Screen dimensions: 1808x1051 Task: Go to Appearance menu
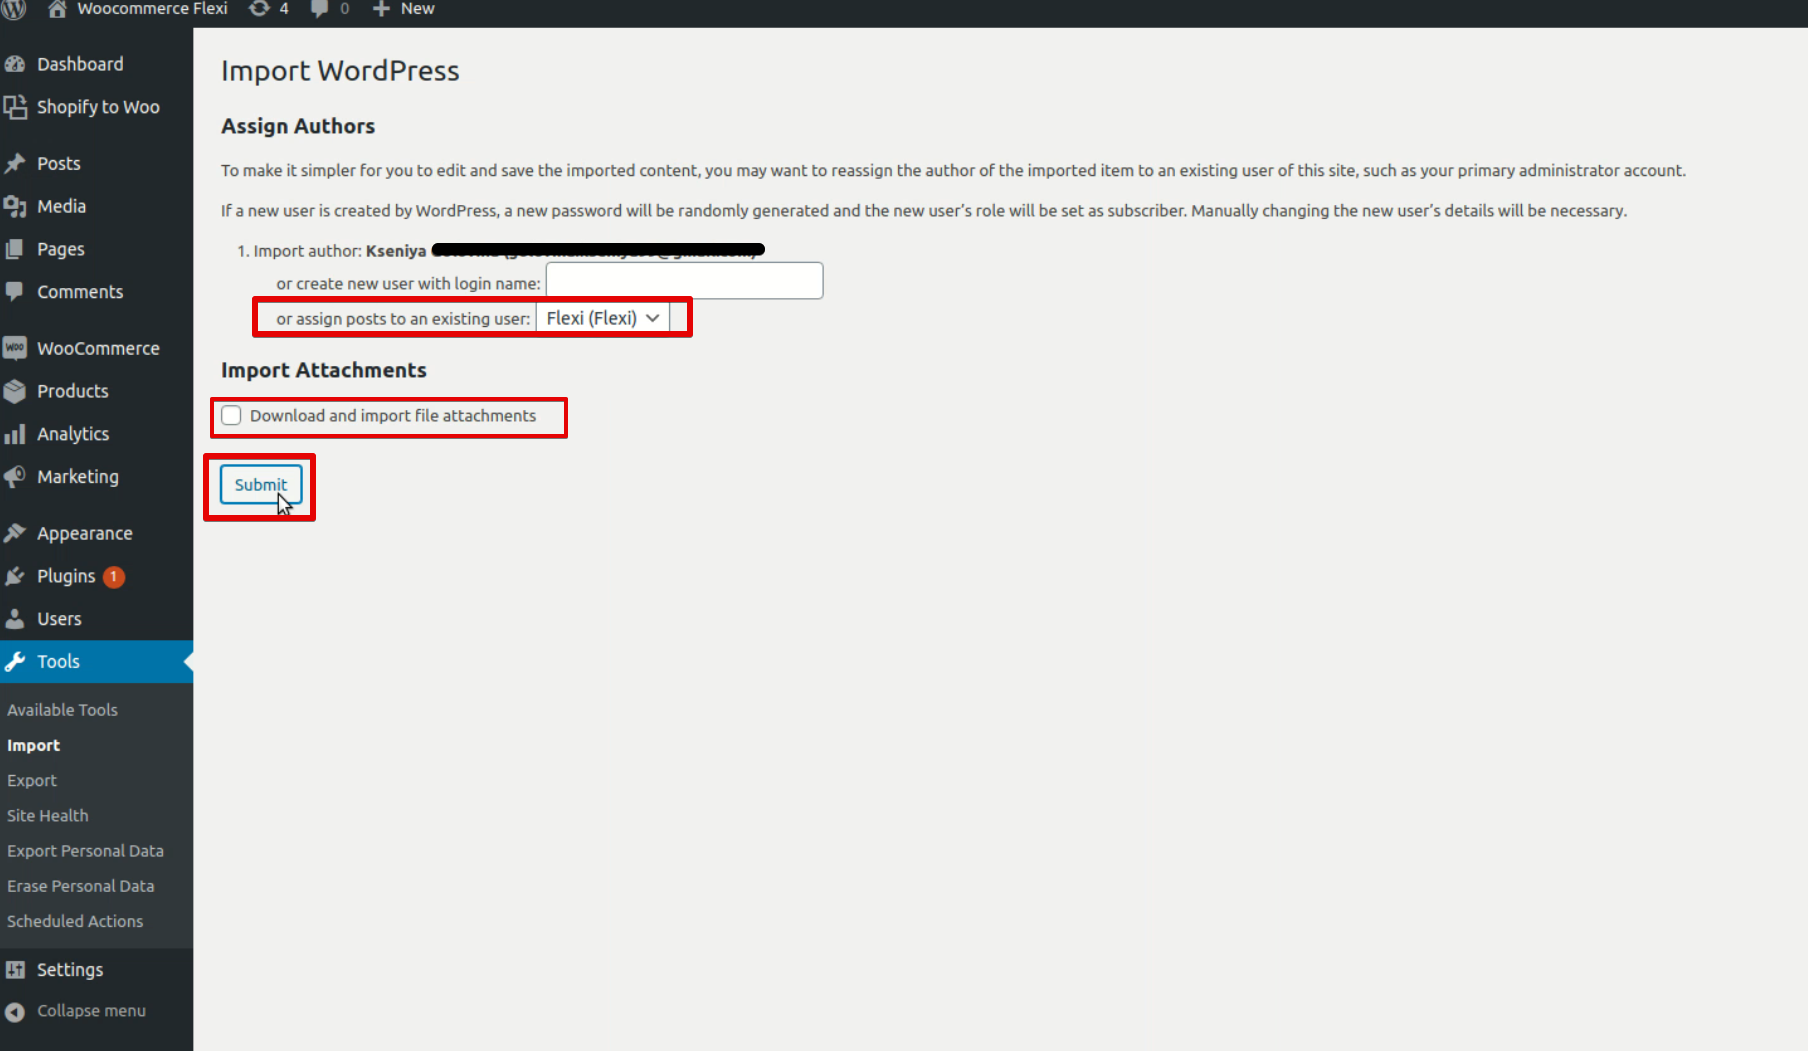click(85, 533)
